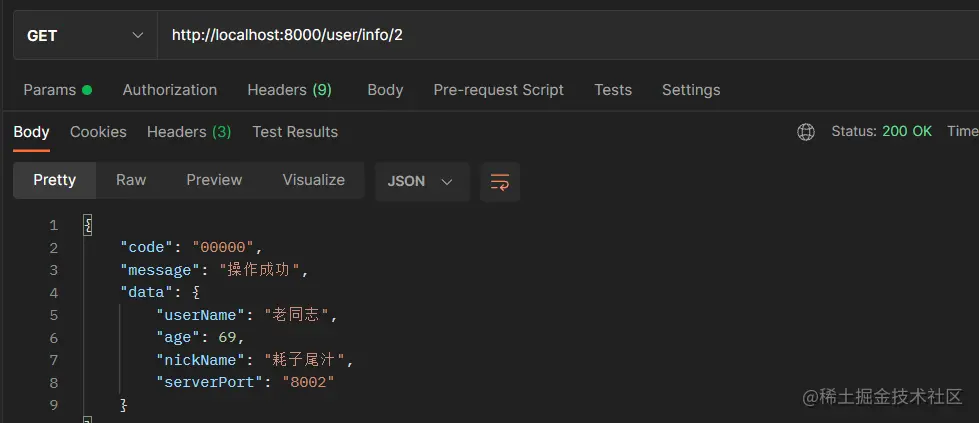Screen dimensions: 979x423
Task: Click the "8002" value
Action: pos(308,382)
